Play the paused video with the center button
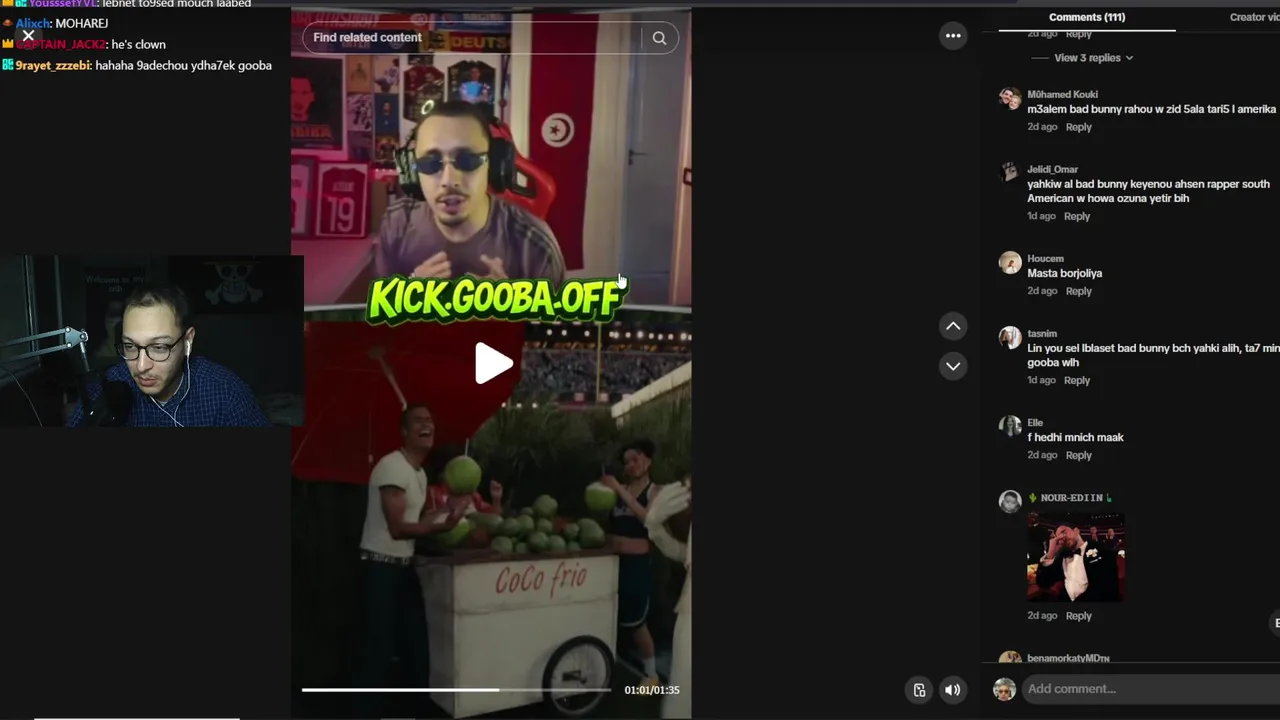Screen dimensions: 1280x720 (492, 363)
